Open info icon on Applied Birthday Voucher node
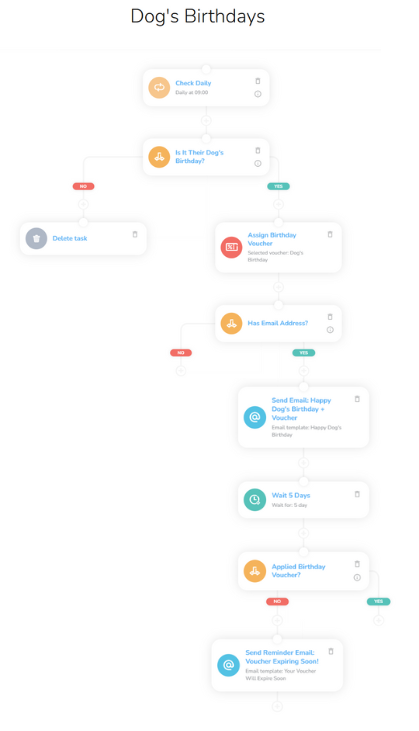Viewport: 419px width, 731px height. click(x=357, y=578)
